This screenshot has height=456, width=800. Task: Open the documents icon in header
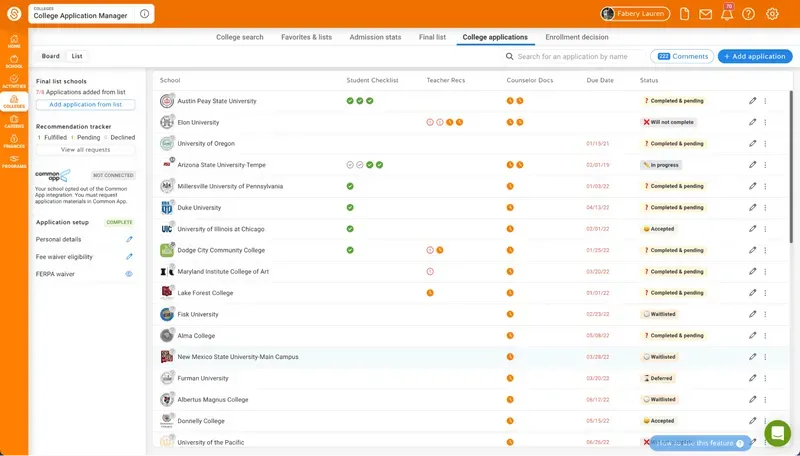[x=685, y=14]
